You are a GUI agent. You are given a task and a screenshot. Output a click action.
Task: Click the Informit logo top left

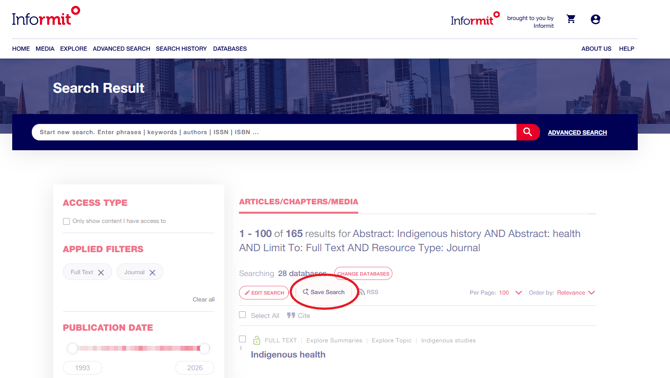(46, 16)
